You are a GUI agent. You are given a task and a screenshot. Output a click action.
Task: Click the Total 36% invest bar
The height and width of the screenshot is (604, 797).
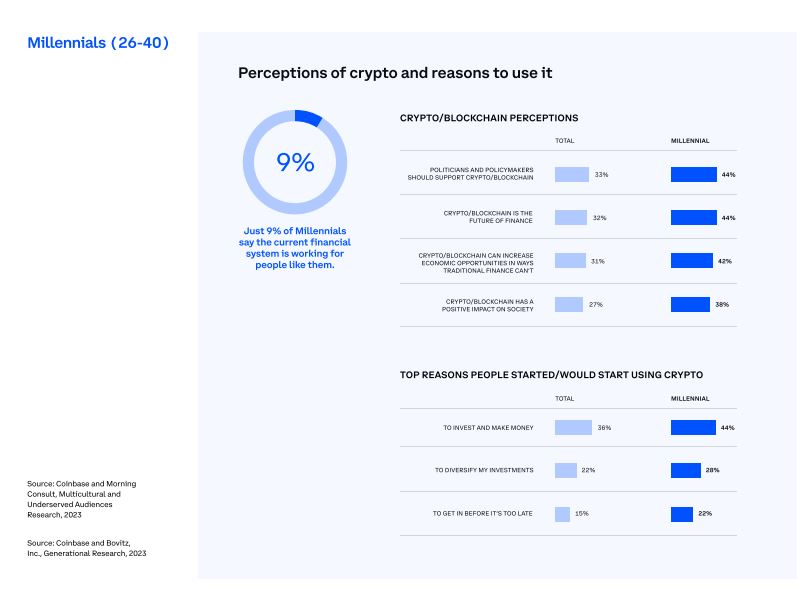[x=573, y=427]
